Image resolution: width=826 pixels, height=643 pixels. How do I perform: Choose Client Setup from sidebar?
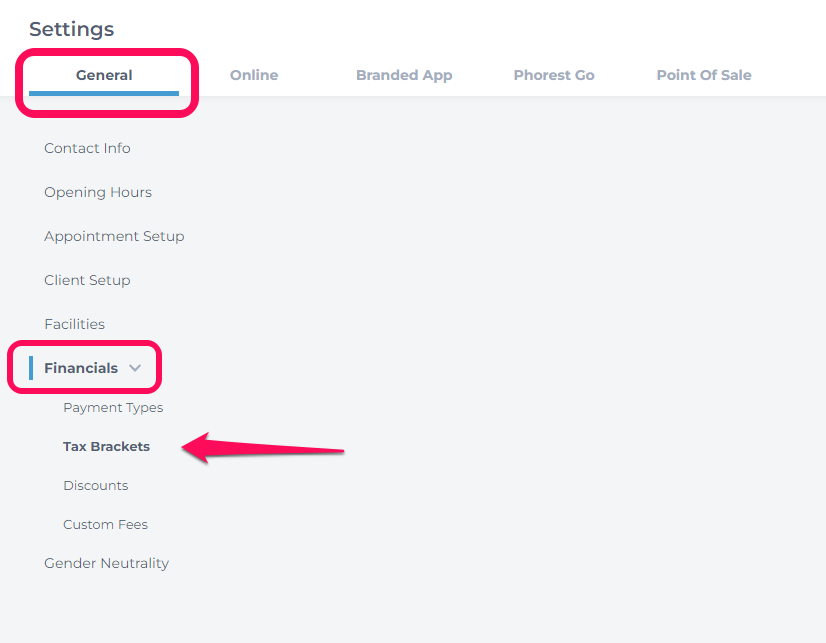coord(87,280)
